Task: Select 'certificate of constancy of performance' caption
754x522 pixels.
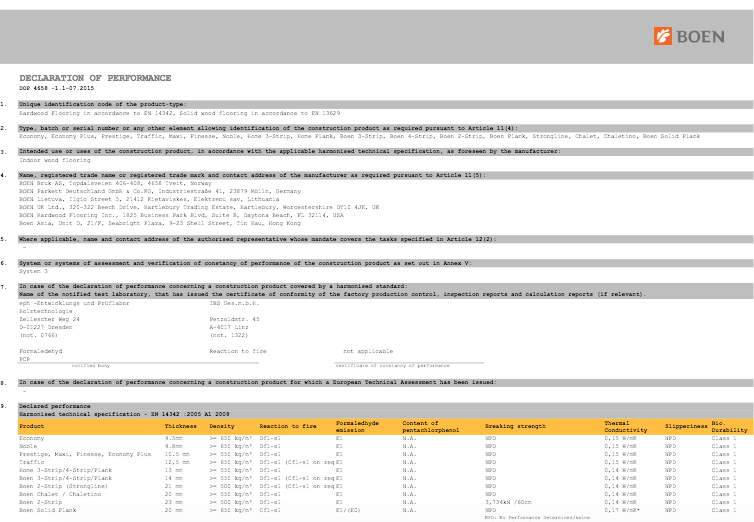Action: coord(393,366)
